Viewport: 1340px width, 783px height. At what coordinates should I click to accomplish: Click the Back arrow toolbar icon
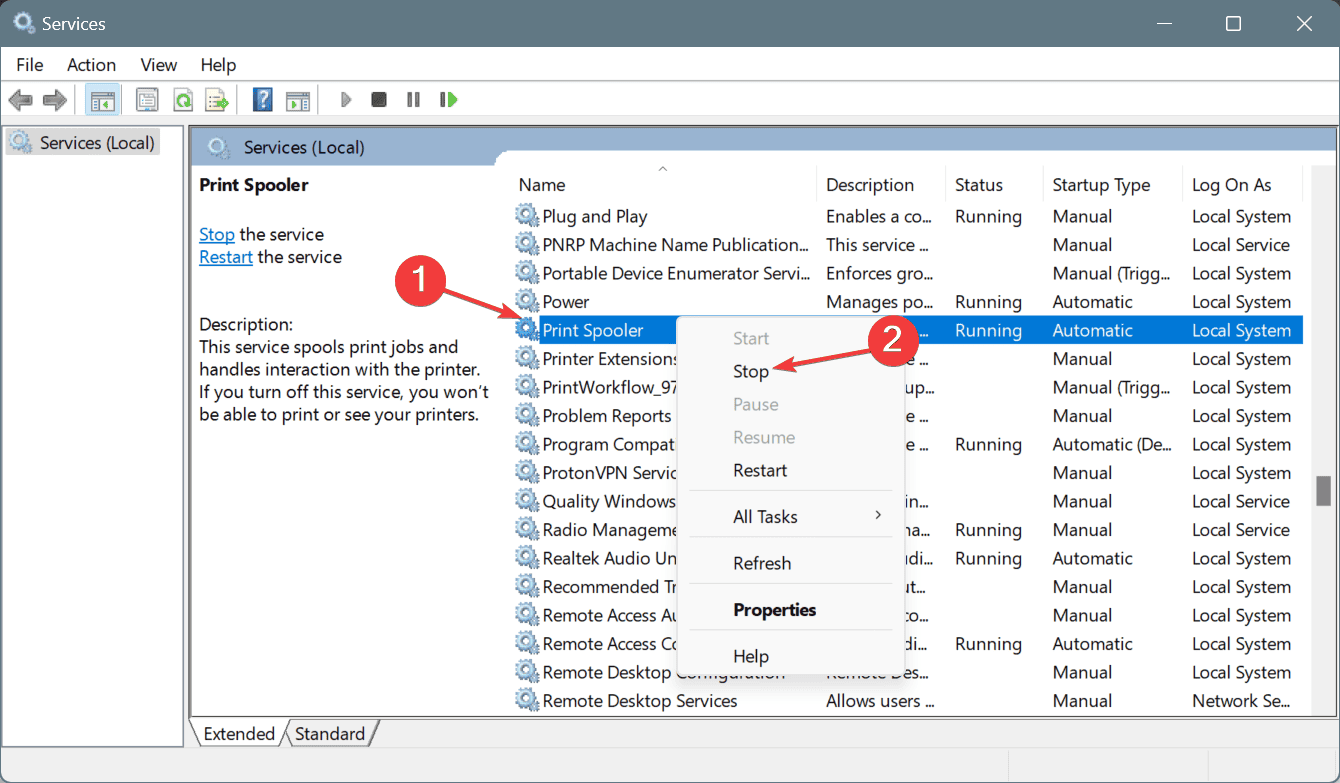click(x=21, y=100)
